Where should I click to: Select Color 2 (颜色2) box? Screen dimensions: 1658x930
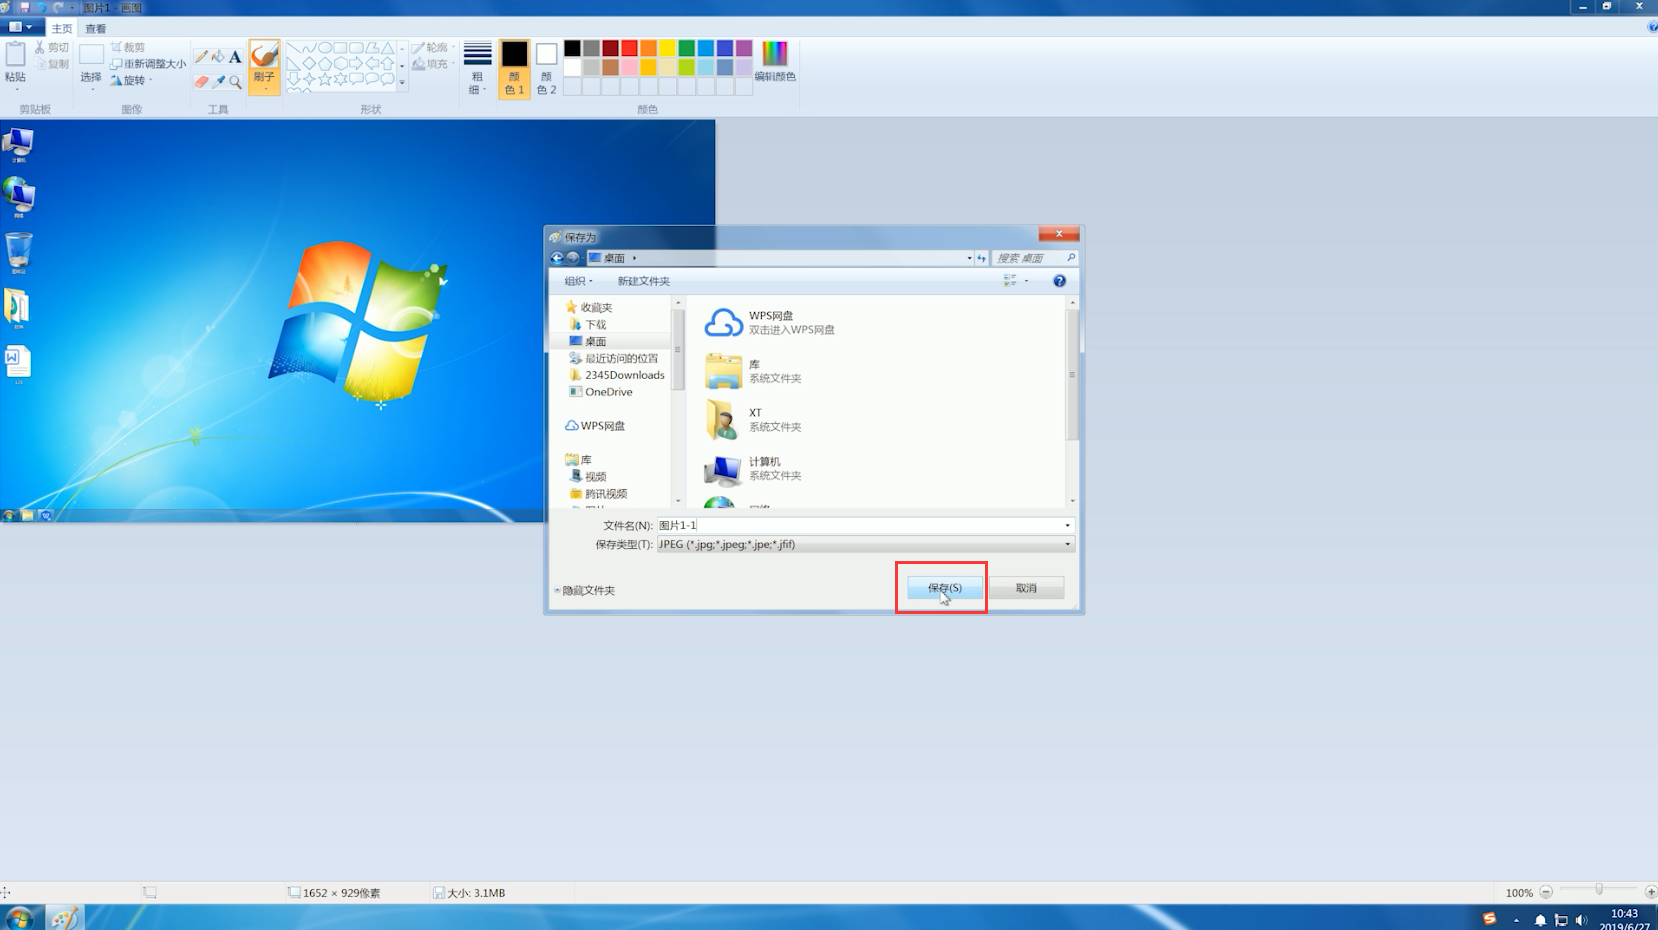[546, 69]
